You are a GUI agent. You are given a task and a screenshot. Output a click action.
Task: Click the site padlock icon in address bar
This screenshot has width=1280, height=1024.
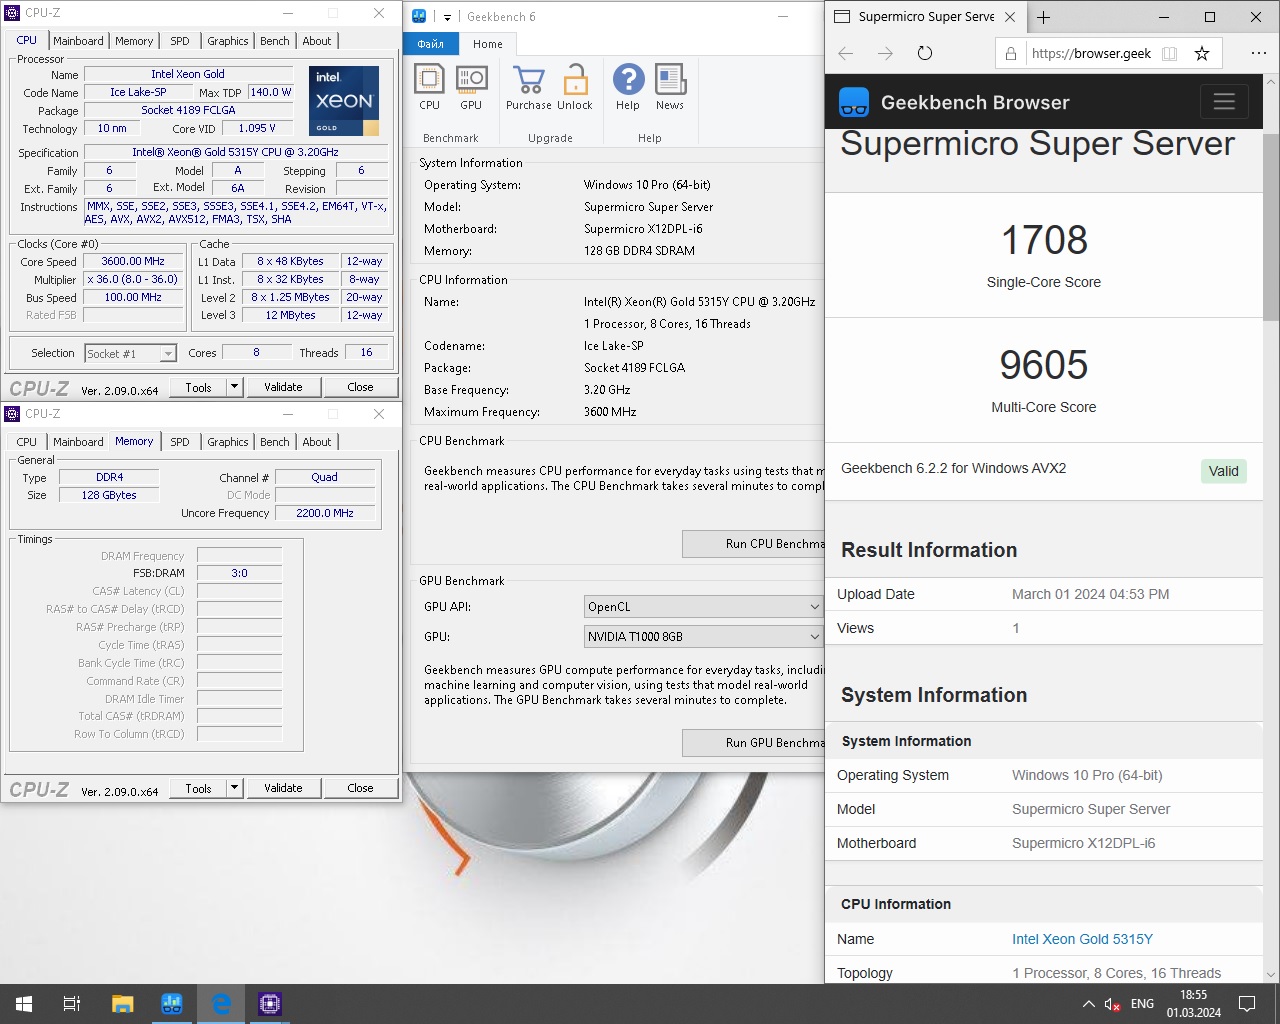(x=1011, y=54)
